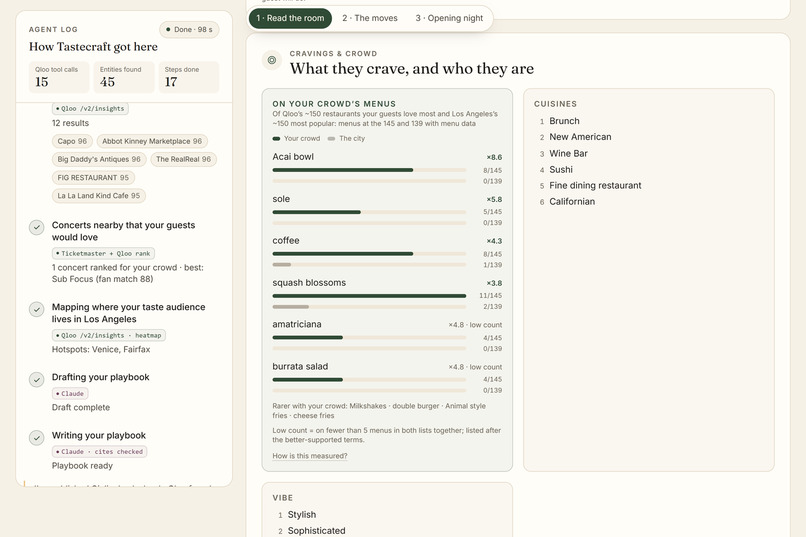806x537 pixels.
Task: Click the sole your-crowd bar
Action: [317, 212]
